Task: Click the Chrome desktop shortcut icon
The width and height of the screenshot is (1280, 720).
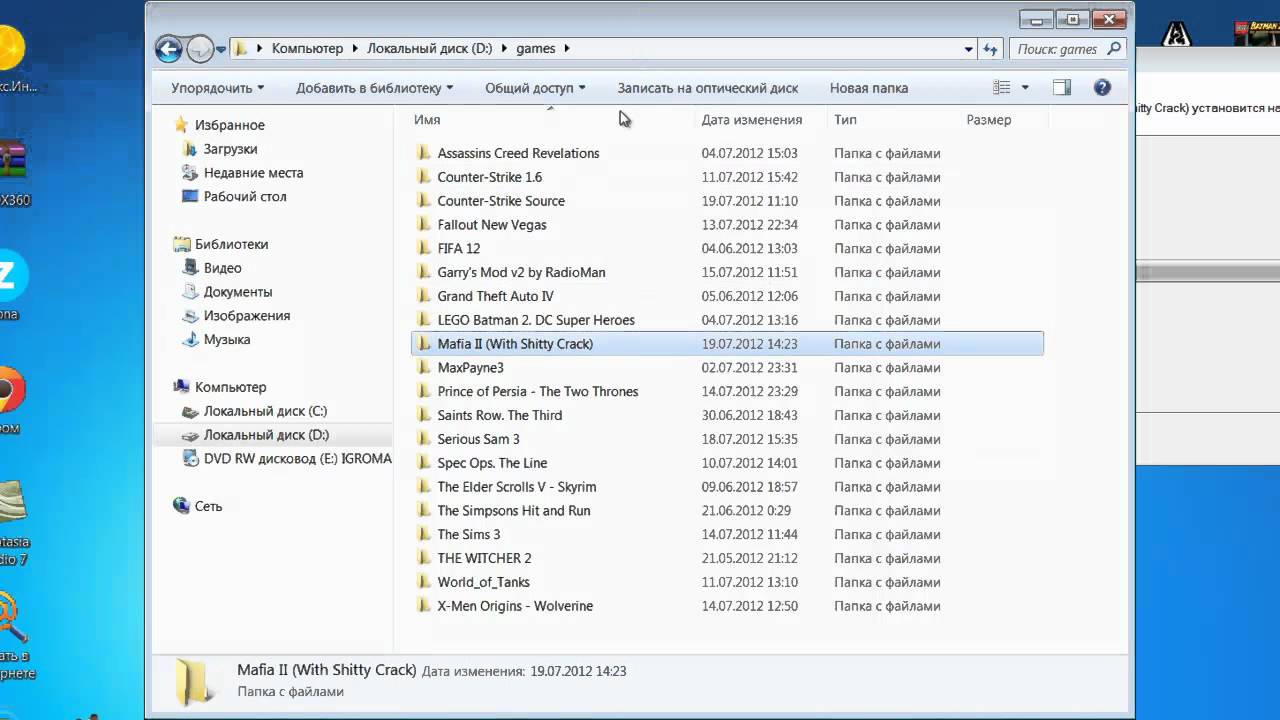Action: [10, 391]
